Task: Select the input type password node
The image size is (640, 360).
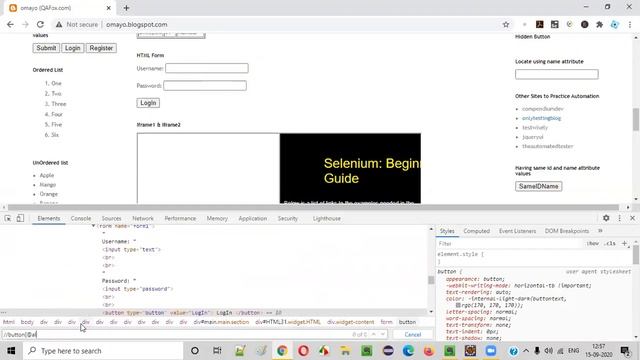Action: click(138, 289)
